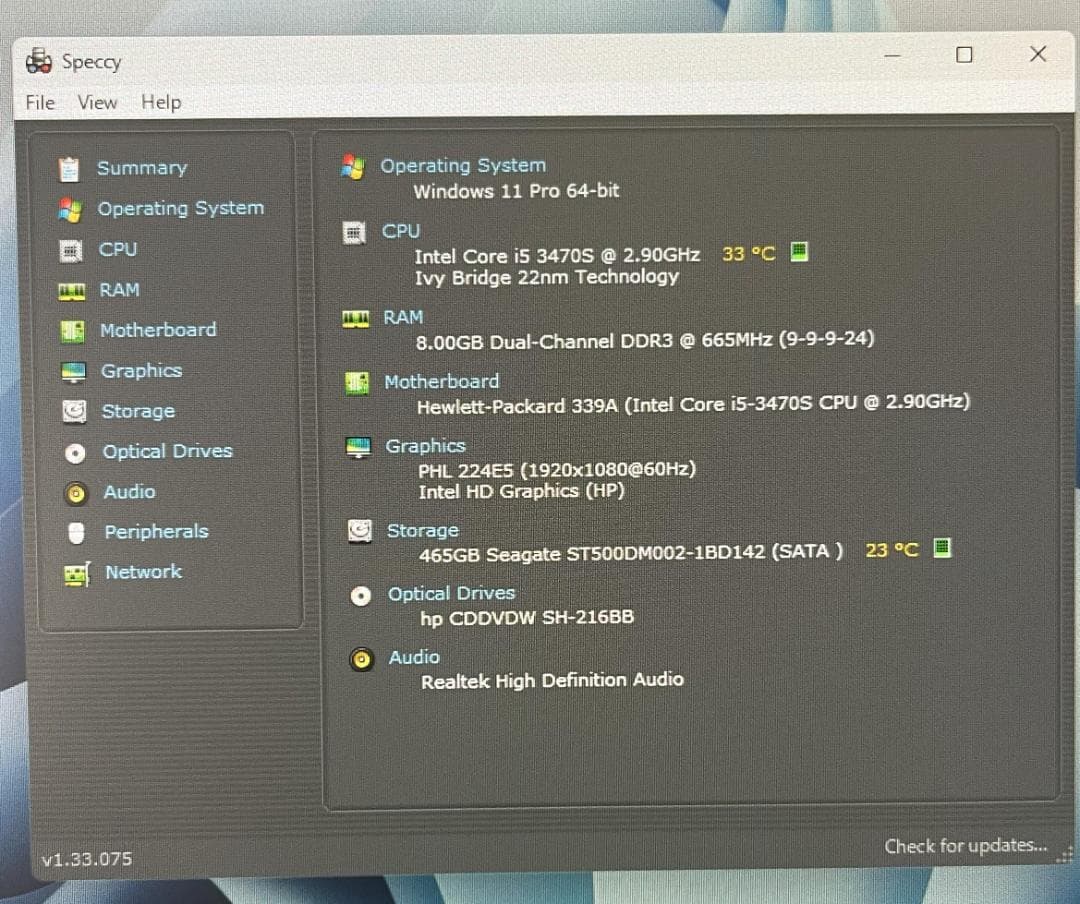Maximize the Speccy window
Screen dimensions: 1080x904
tap(964, 54)
